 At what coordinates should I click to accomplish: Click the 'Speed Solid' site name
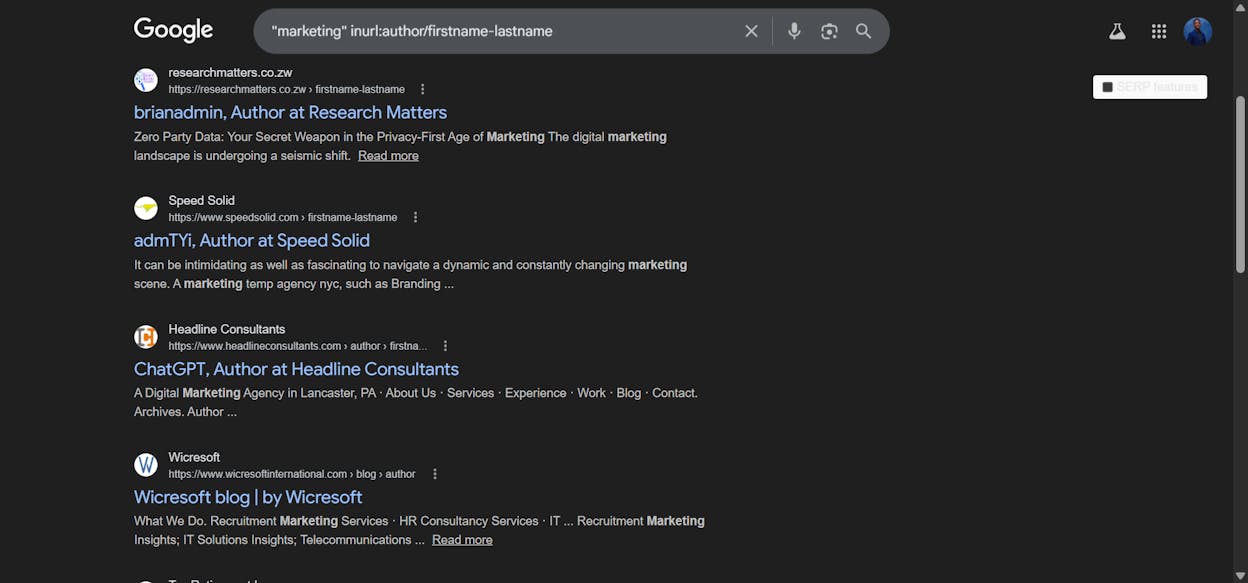pyautogui.click(x=202, y=200)
